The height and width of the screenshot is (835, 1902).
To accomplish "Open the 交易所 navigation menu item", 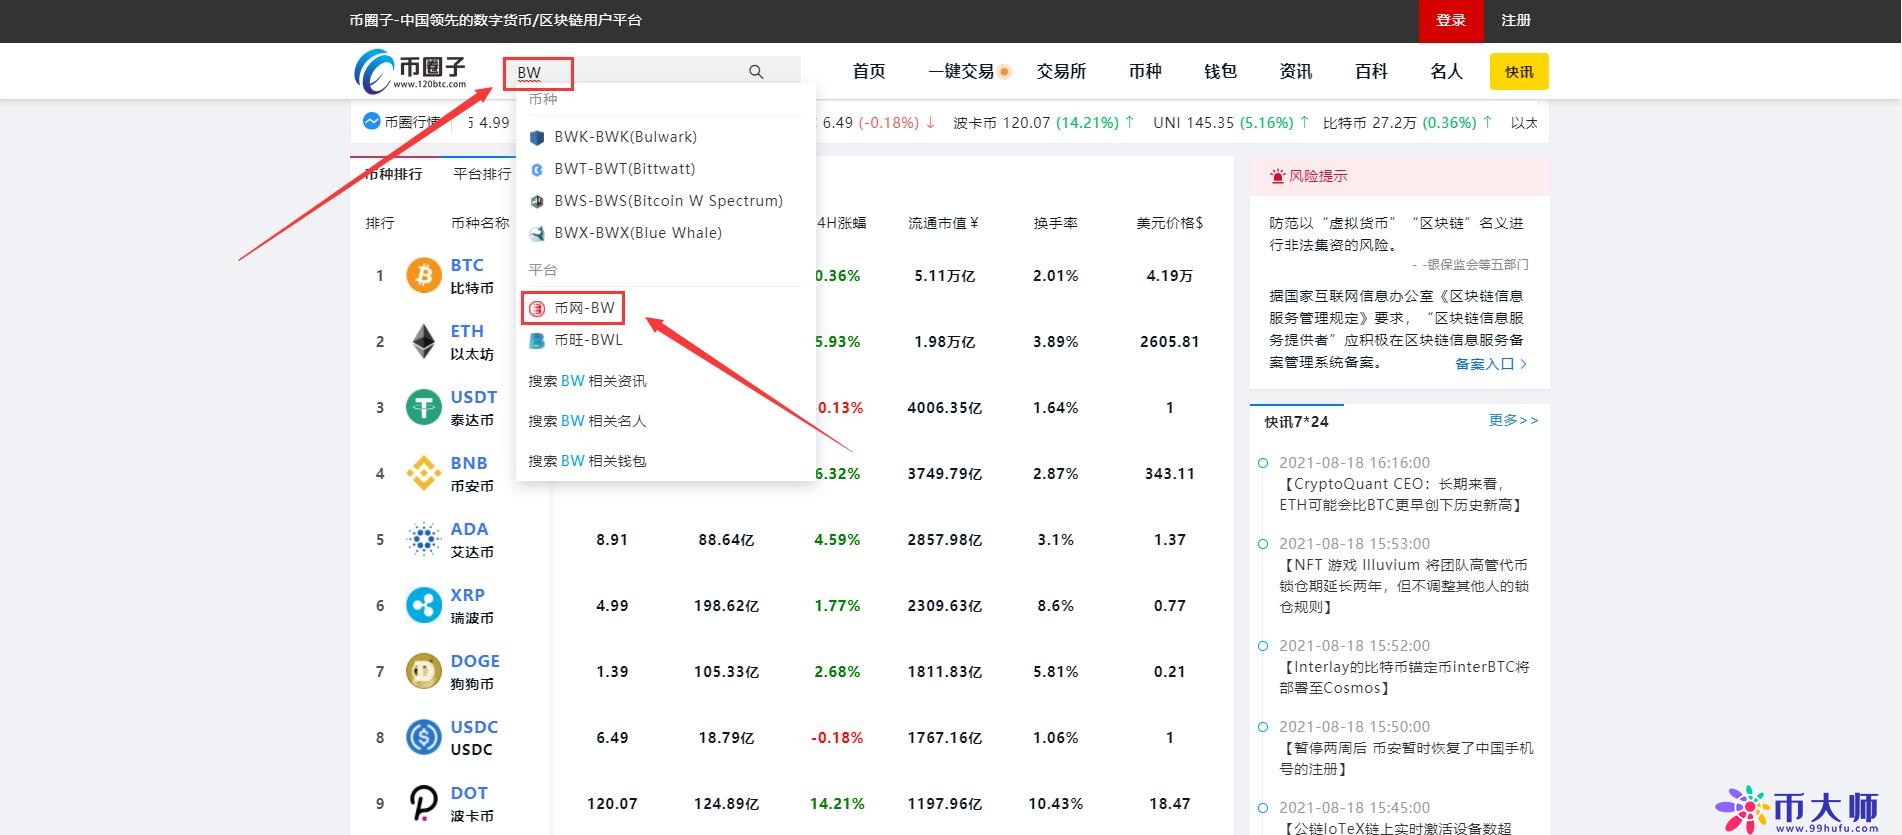I will (x=1061, y=71).
